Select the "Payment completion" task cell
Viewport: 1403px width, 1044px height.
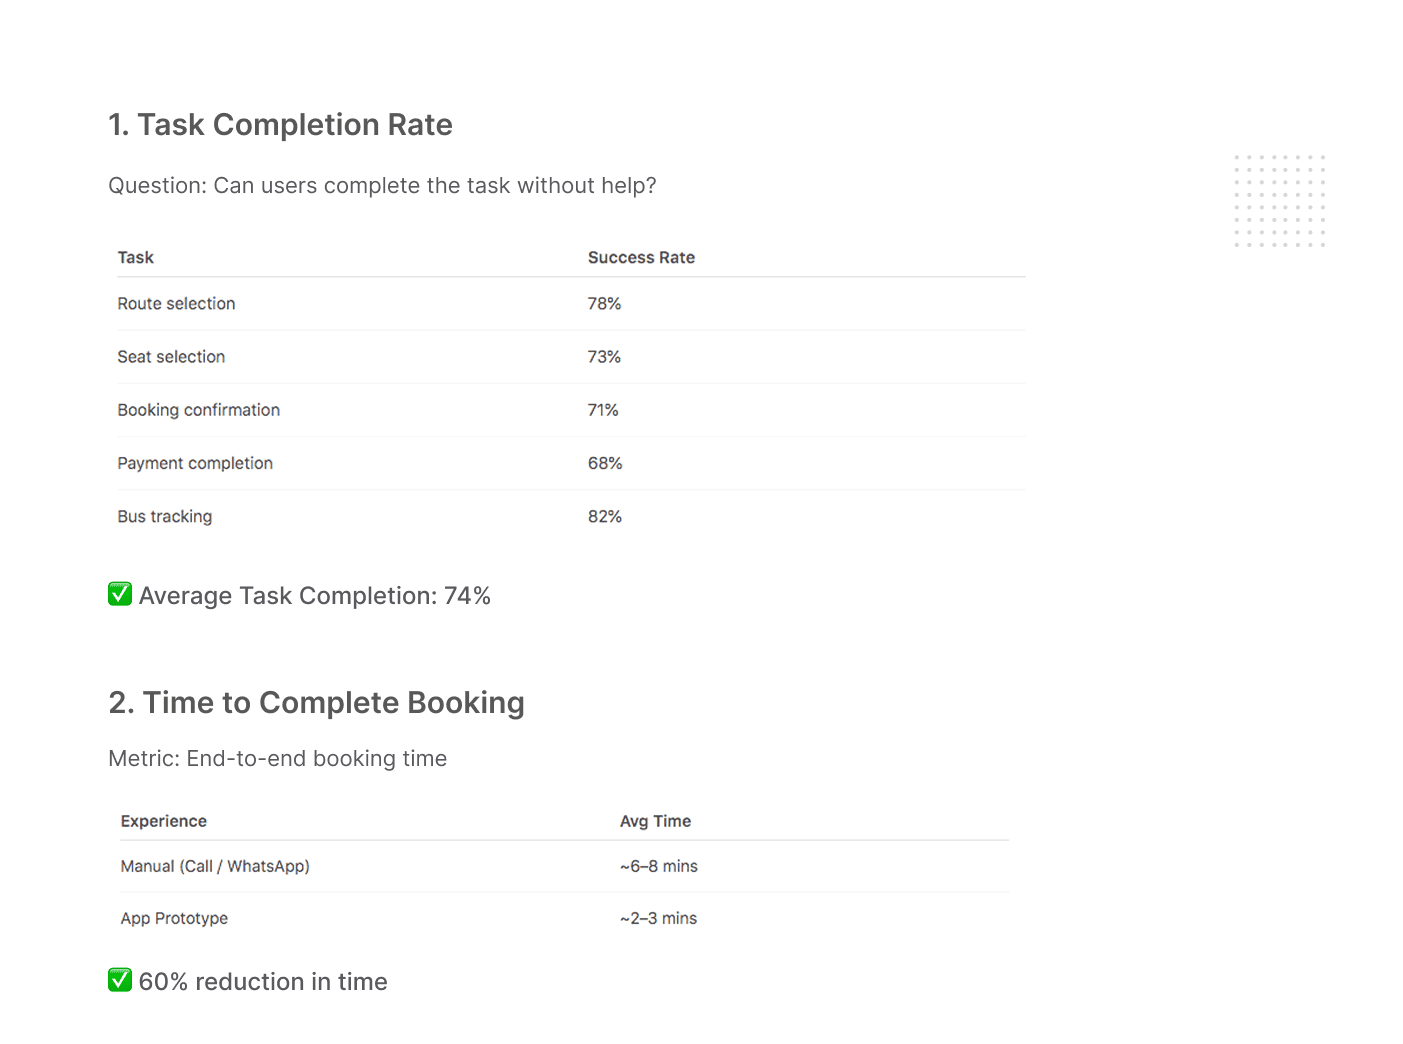(195, 463)
